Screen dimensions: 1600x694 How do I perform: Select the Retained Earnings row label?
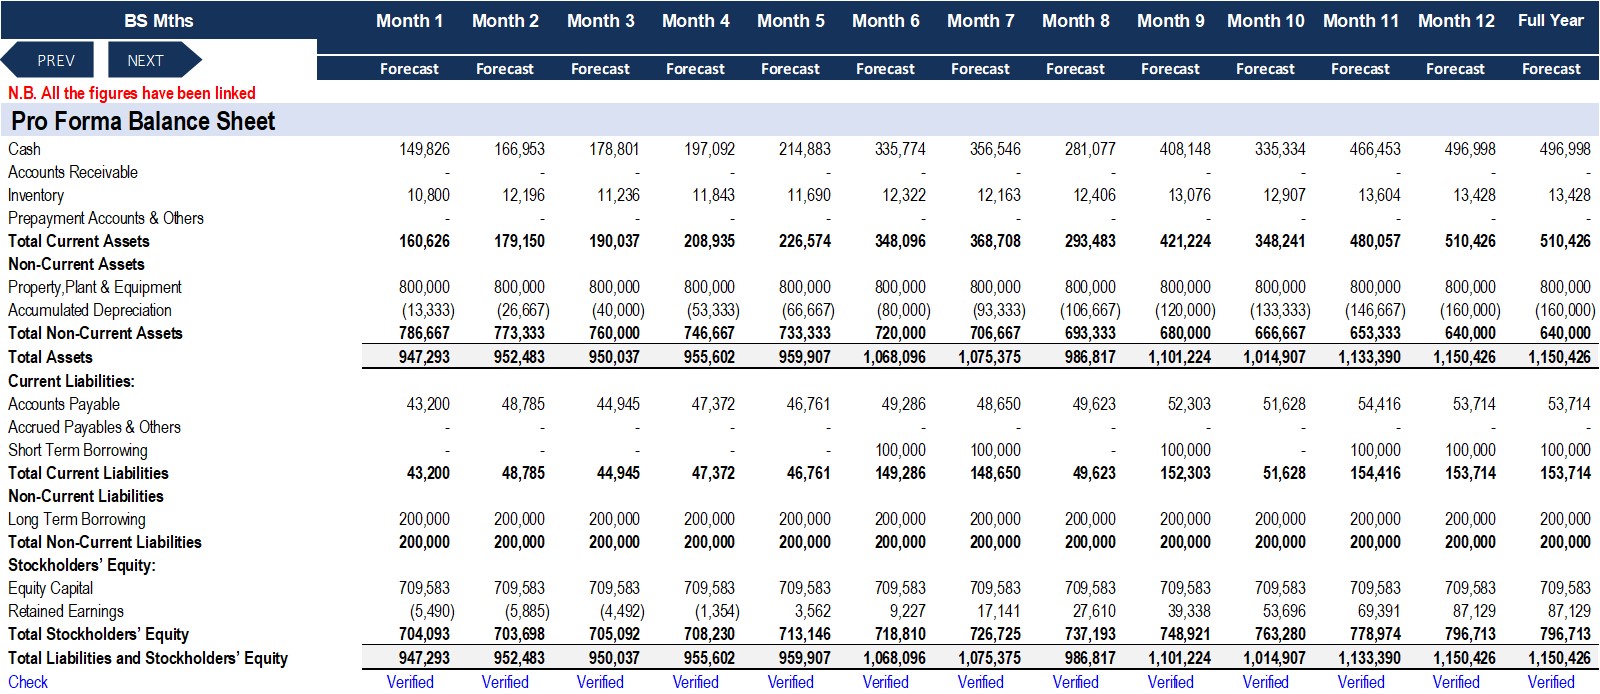click(x=66, y=611)
